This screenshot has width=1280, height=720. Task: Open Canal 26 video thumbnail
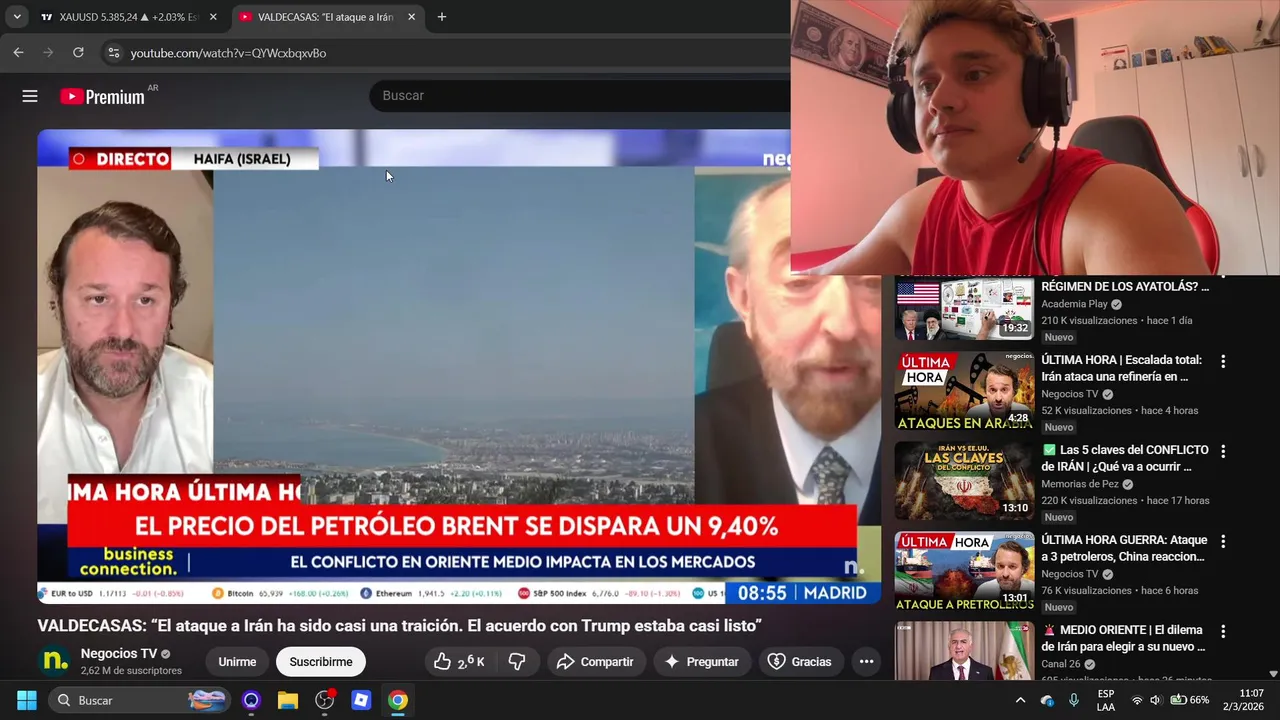click(x=964, y=650)
